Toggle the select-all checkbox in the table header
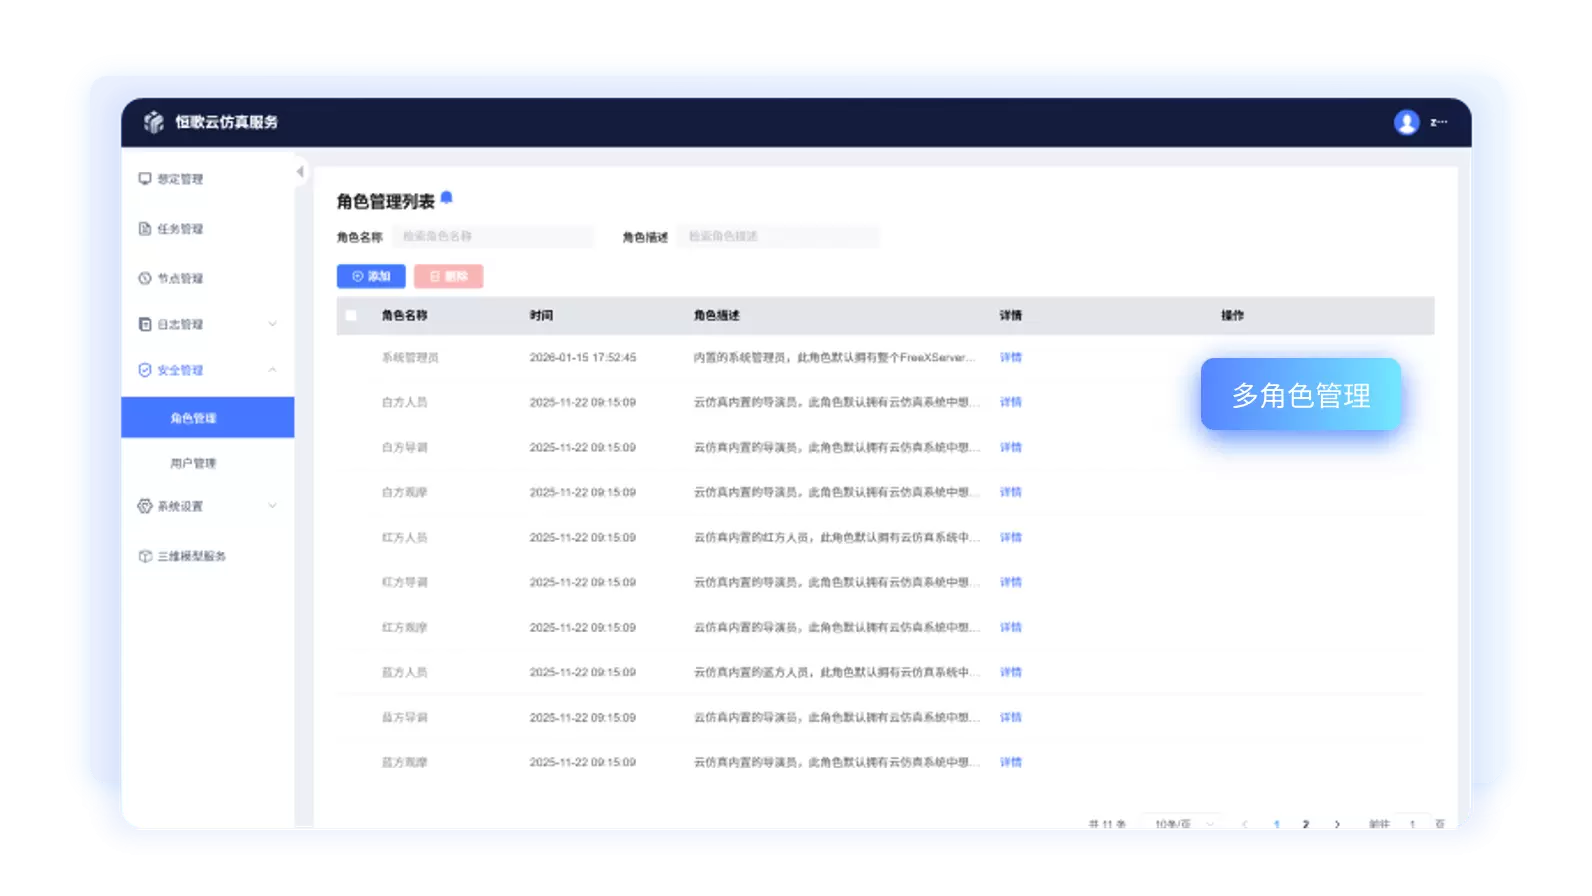This screenshot has height=896, width=1592. [x=351, y=315]
